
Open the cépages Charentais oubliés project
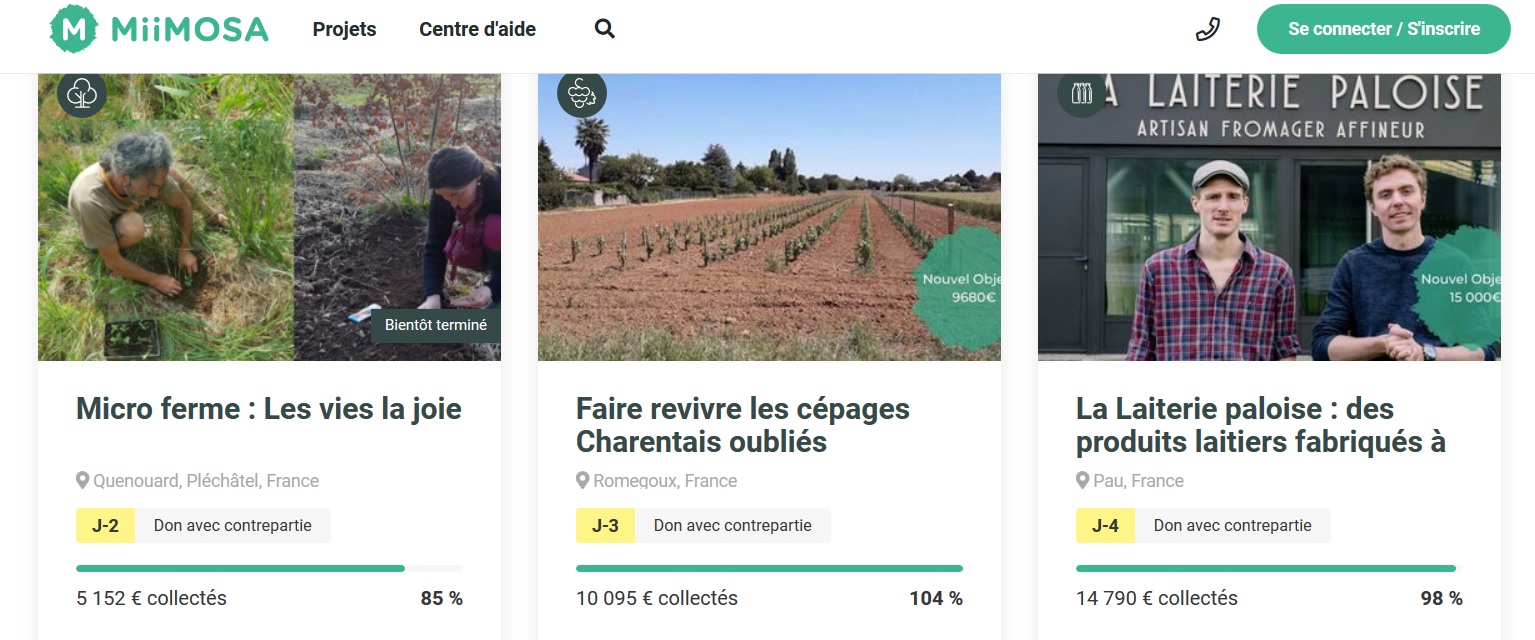point(742,425)
